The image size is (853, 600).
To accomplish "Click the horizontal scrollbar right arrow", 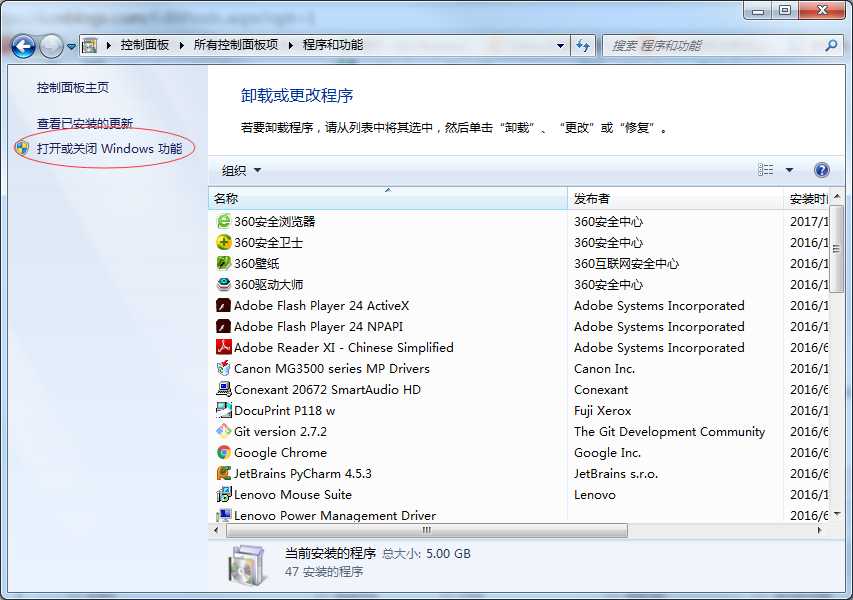I will pyautogui.click(x=820, y=530).
